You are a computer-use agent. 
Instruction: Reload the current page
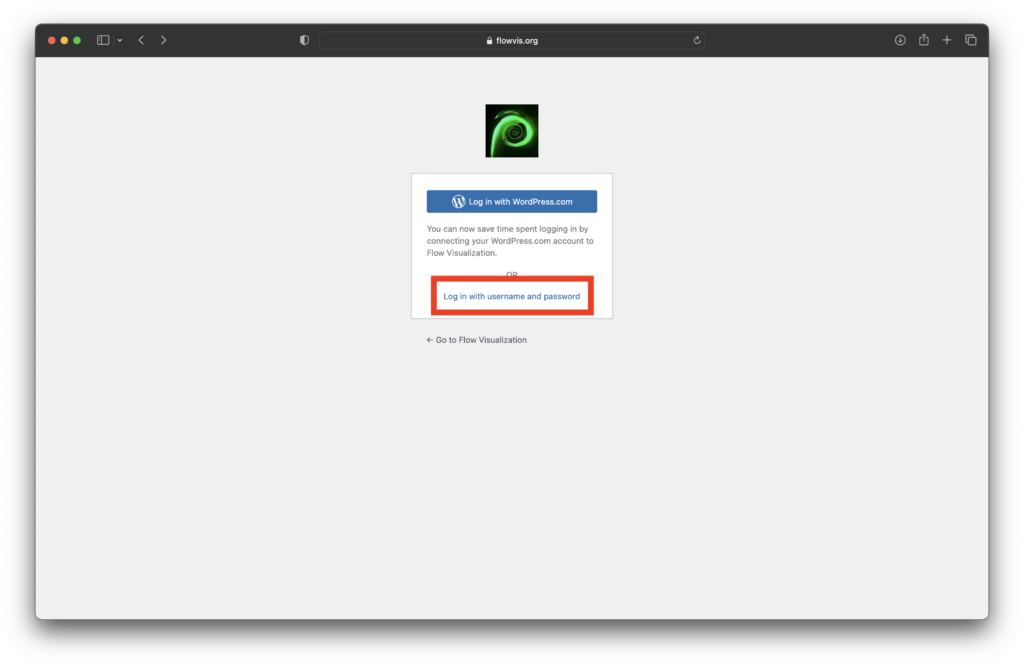[x=697, y=40]
